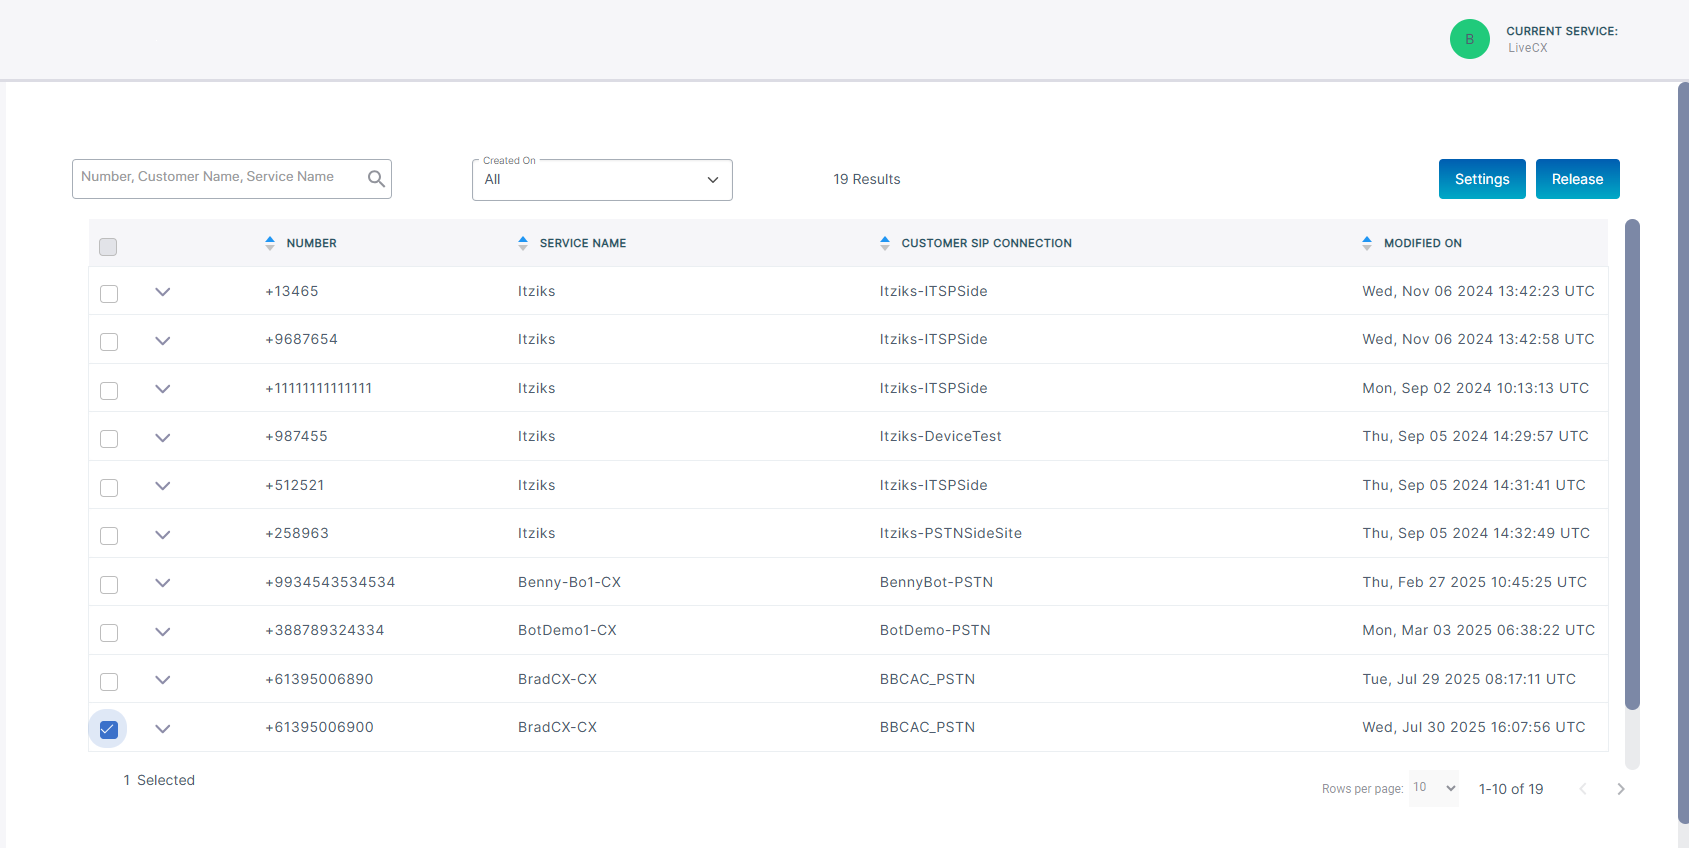Check the box for +258963

pos(109,535)
